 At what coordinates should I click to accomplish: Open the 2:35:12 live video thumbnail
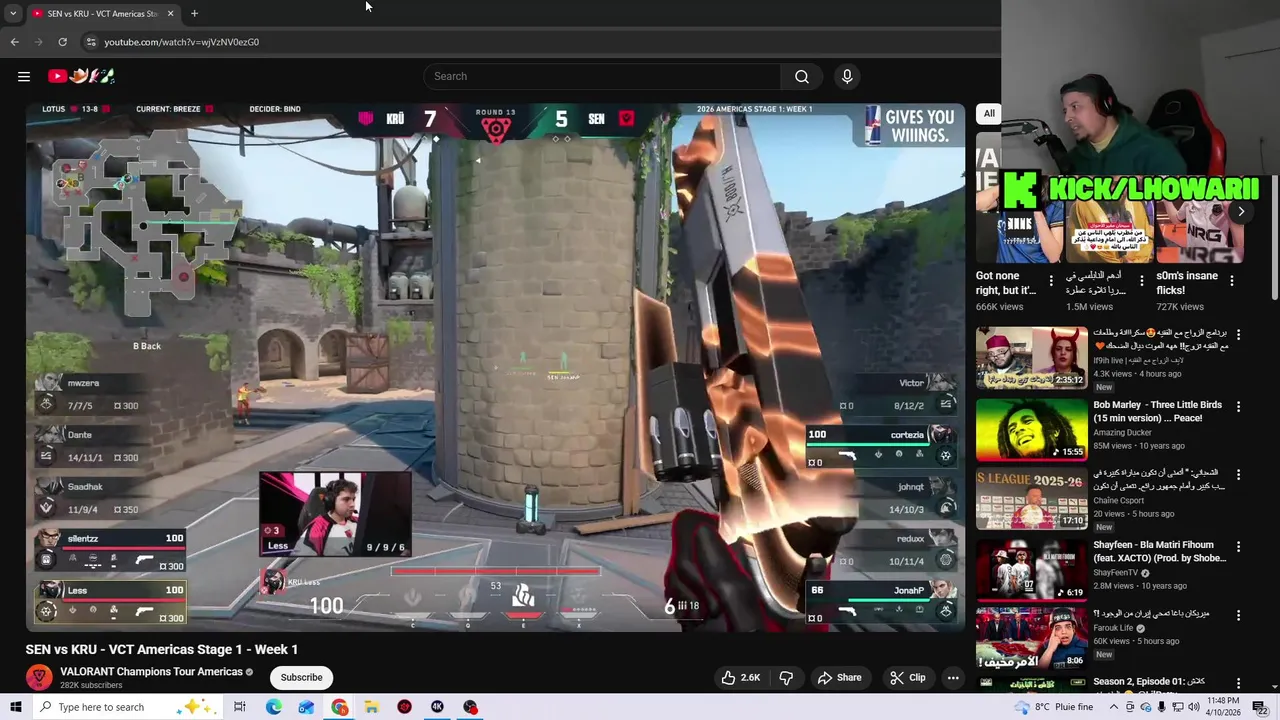click(x=1031, y=358)
